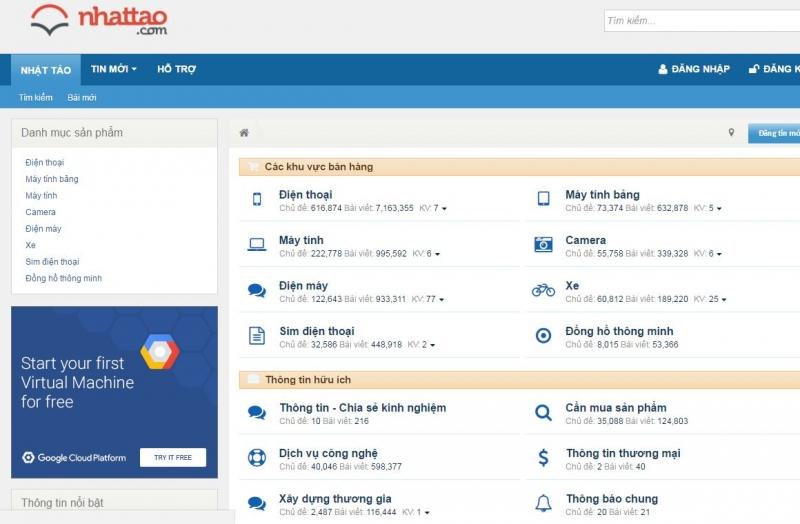The height and width of the screenshot is (524, 800).
Task: Click the magnifier icon beside Cần mua sản phẩm
Action: [543, 412]
